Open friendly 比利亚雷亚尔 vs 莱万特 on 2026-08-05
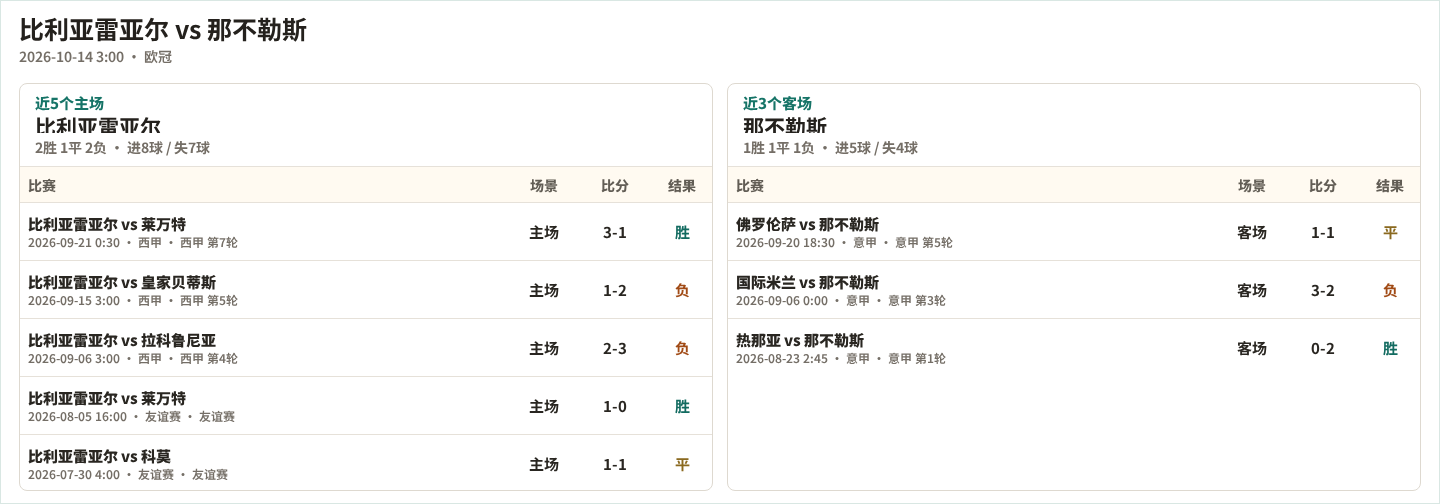Screen dimensions: 1440x504 366,406
